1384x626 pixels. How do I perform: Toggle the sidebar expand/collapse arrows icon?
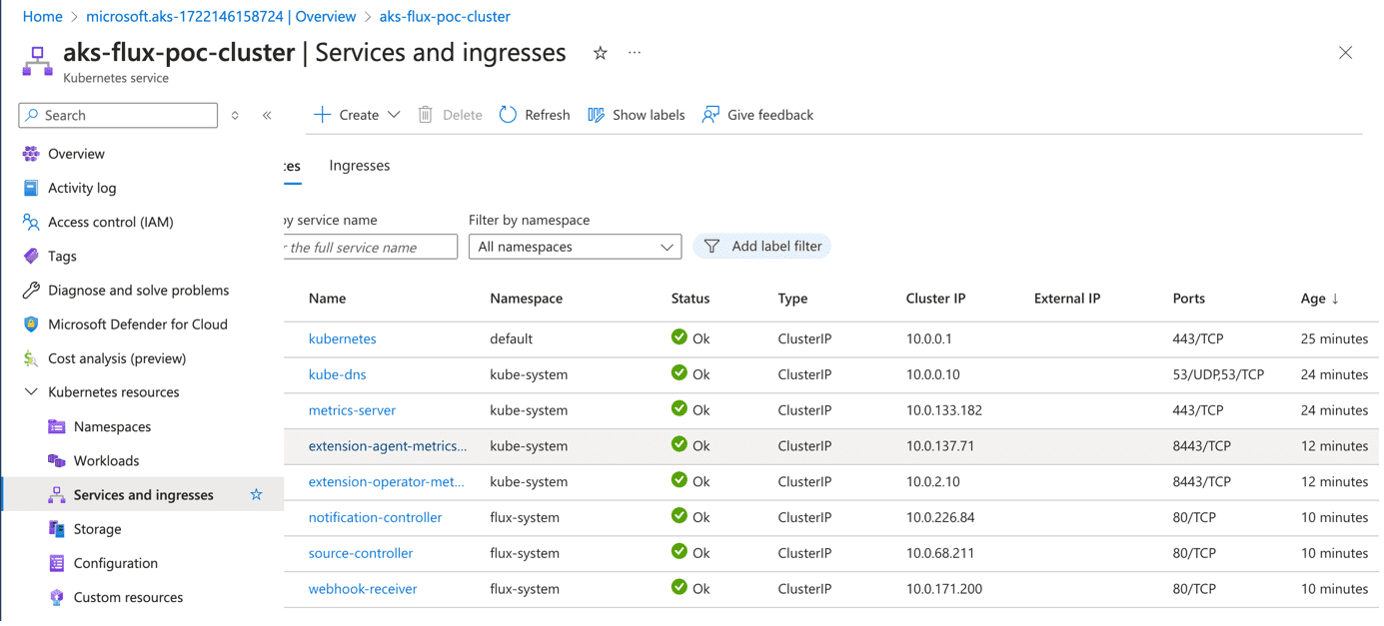[235, 115]
